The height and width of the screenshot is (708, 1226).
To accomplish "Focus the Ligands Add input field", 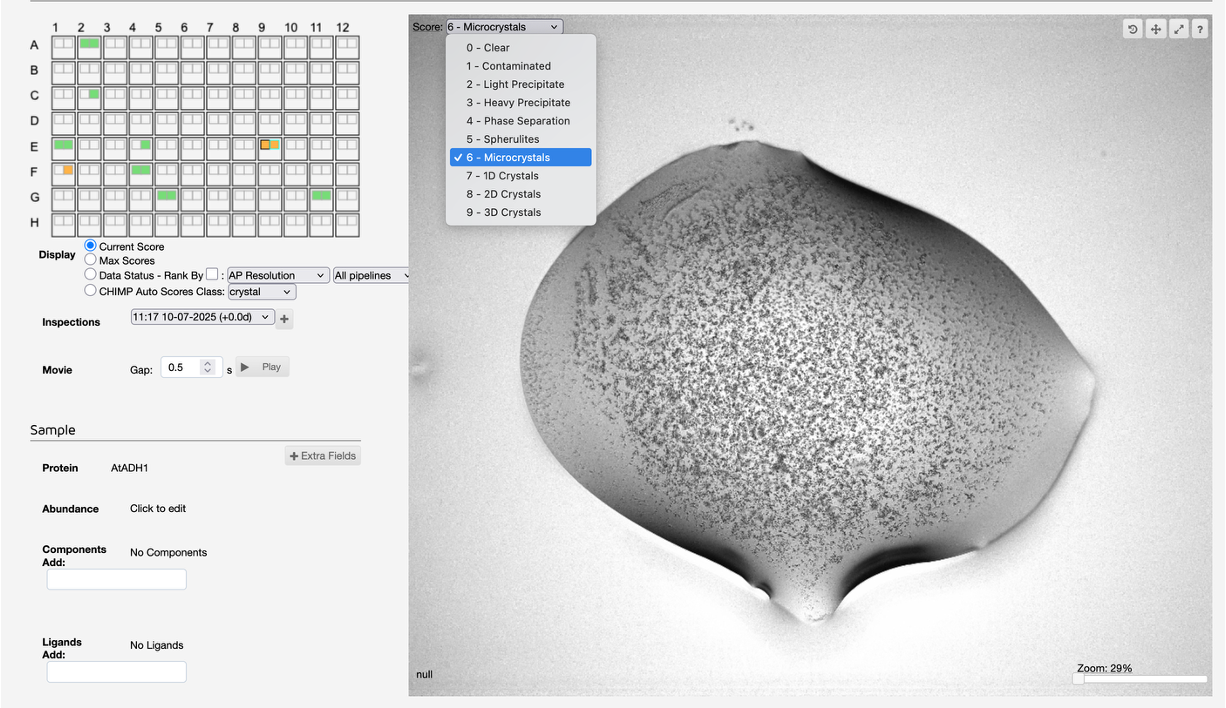I will (x=116, y=672).
